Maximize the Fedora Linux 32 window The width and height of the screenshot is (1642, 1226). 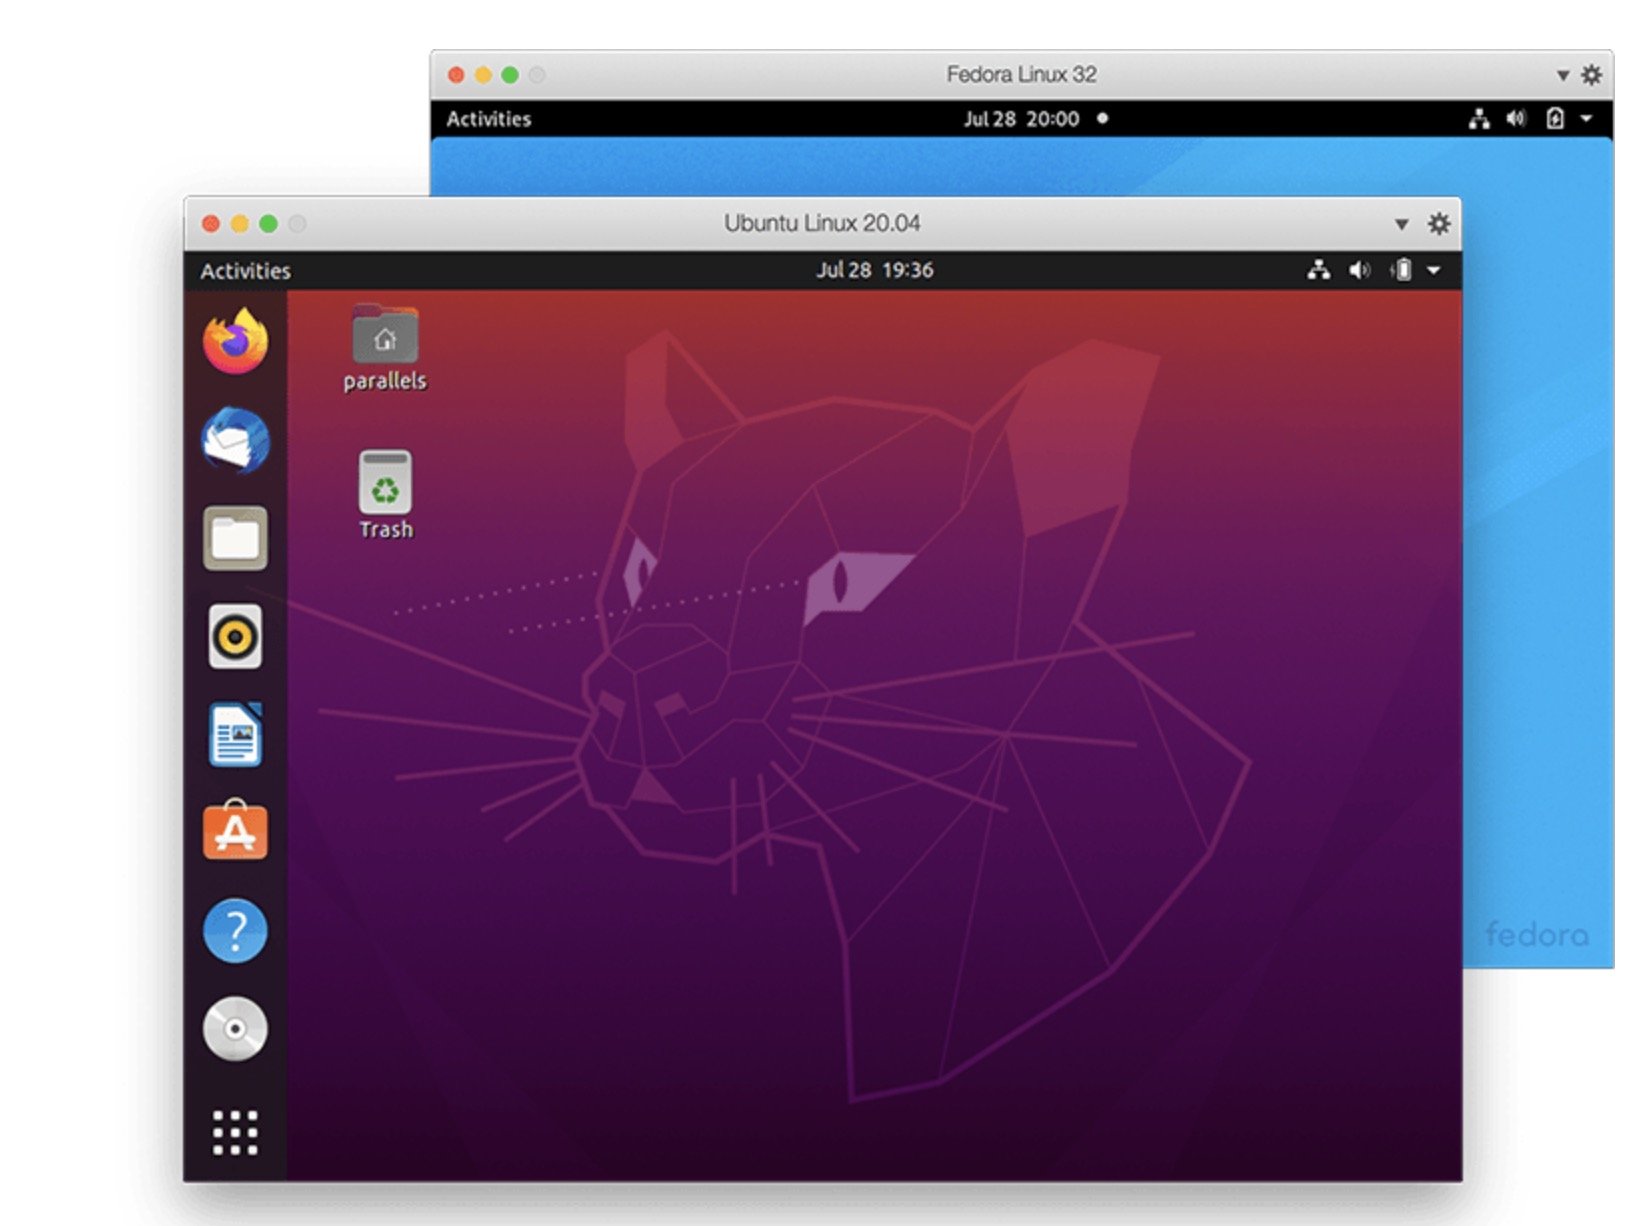(x=510, y=75)
